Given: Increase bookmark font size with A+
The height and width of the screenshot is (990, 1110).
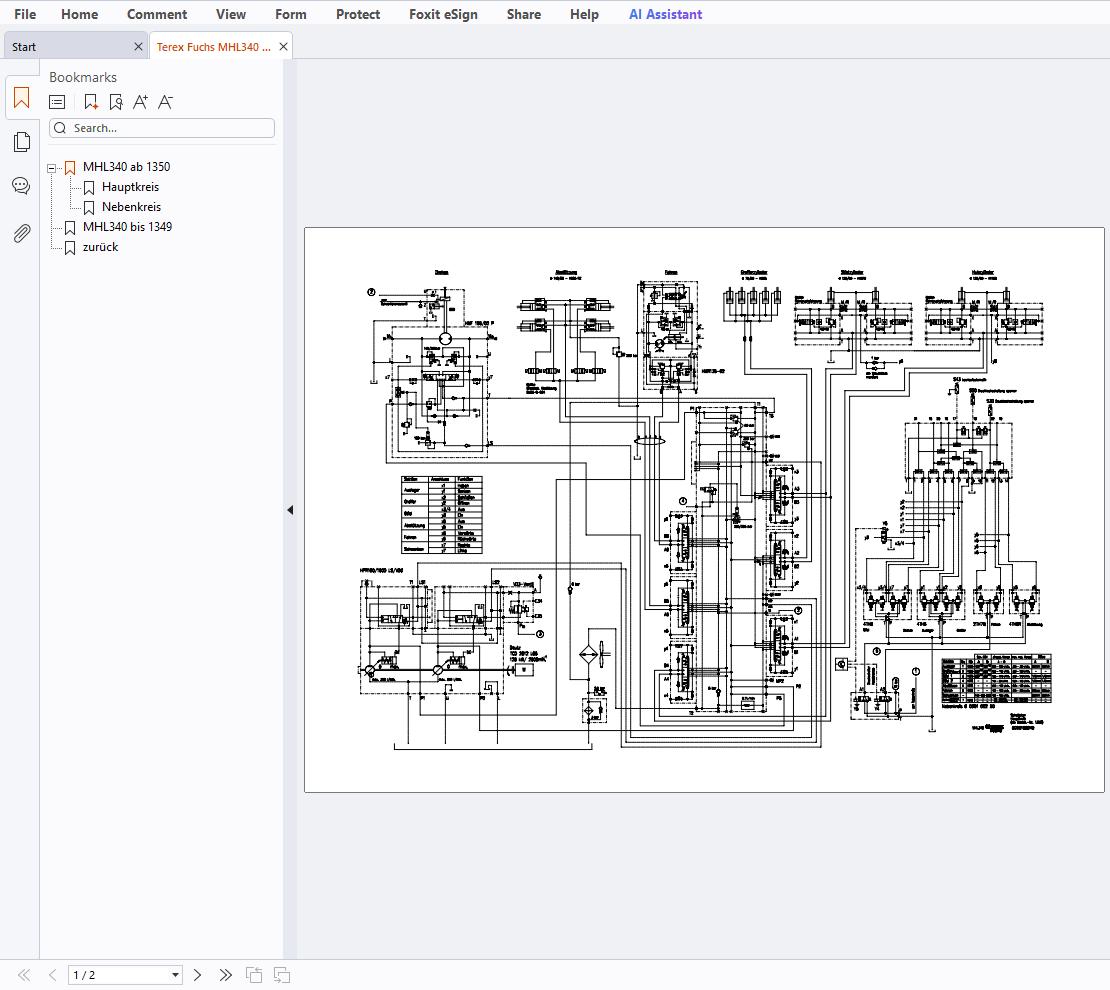Looking at the screenshot, I should coord(141,102).
